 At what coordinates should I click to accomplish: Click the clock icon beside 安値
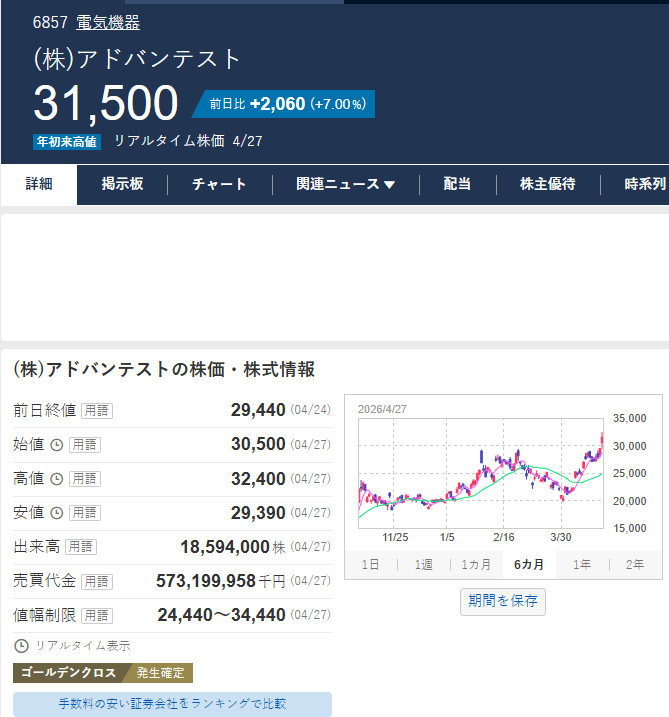click(x=56, y=513)
